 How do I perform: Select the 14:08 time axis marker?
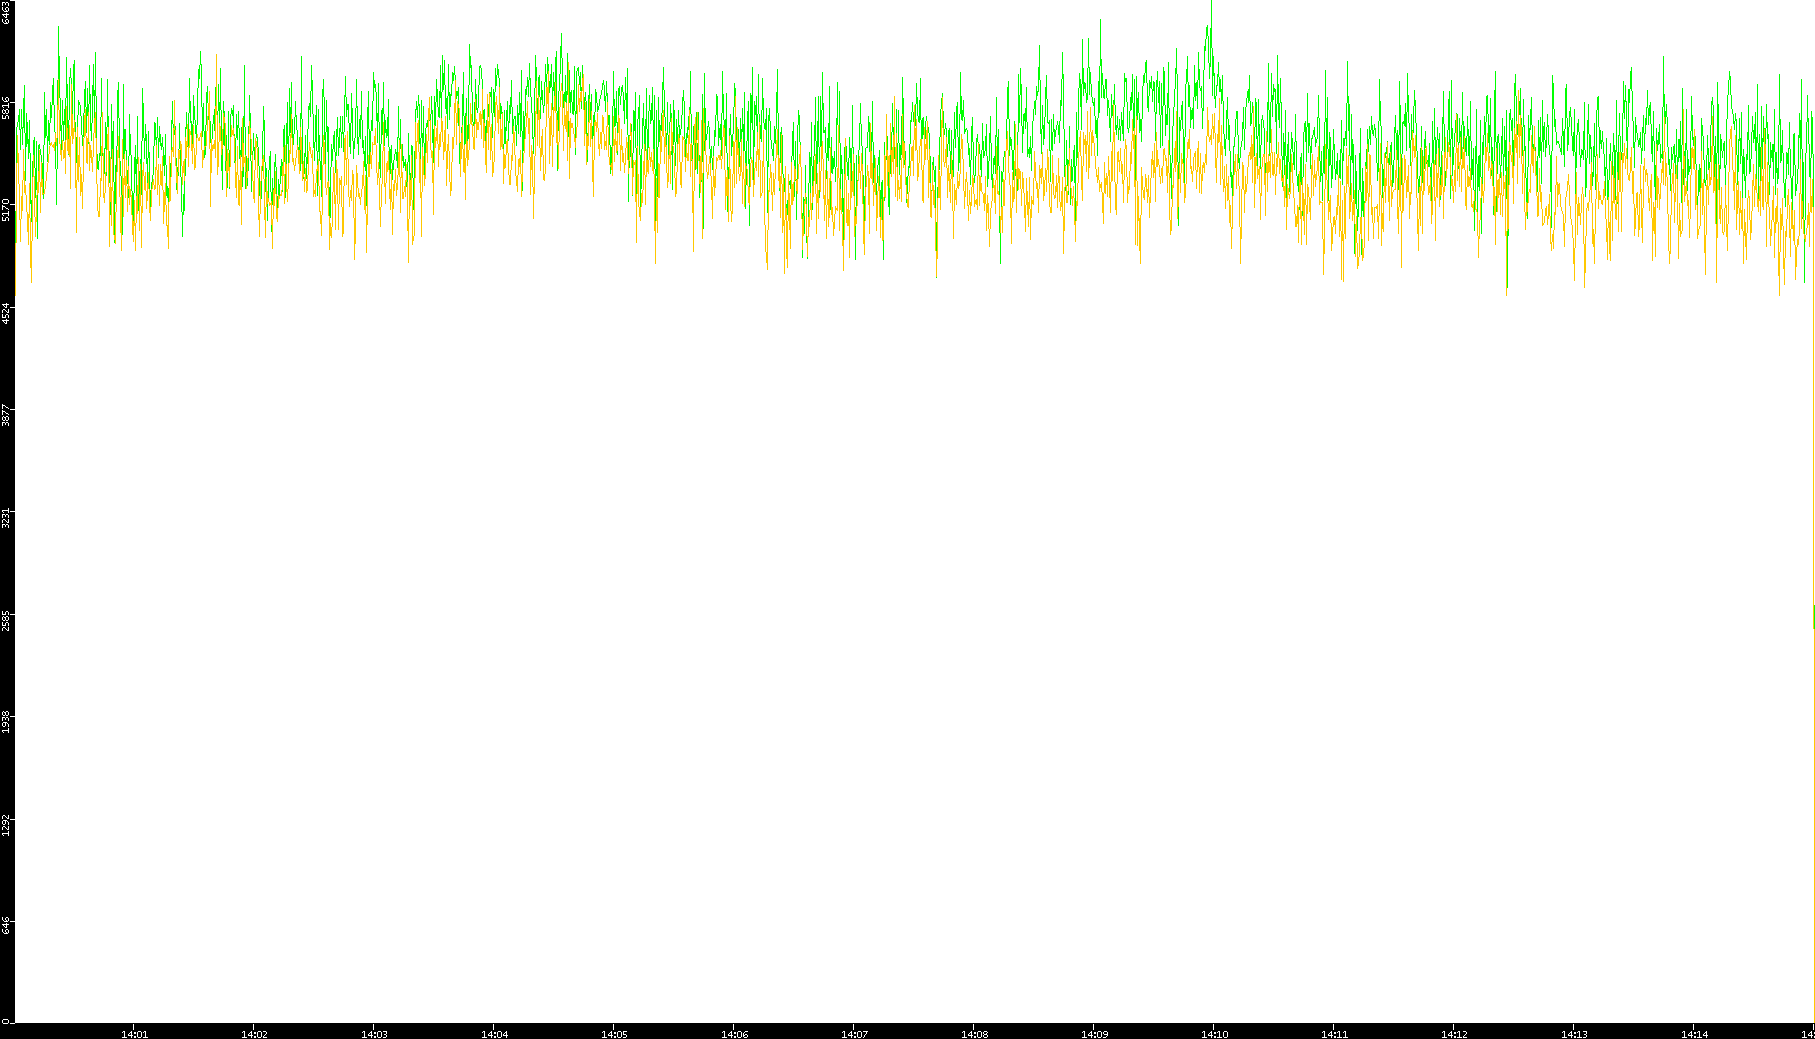[x=974, y=1034]
